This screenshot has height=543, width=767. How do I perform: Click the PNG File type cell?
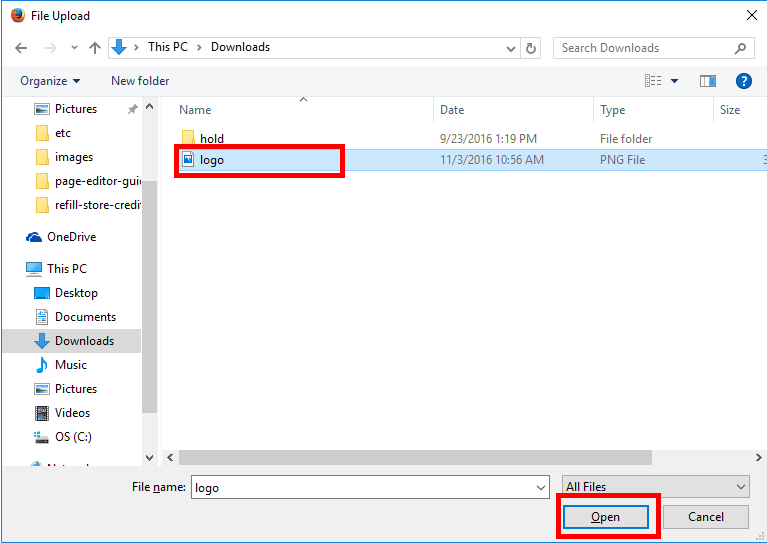click(622, 160)
